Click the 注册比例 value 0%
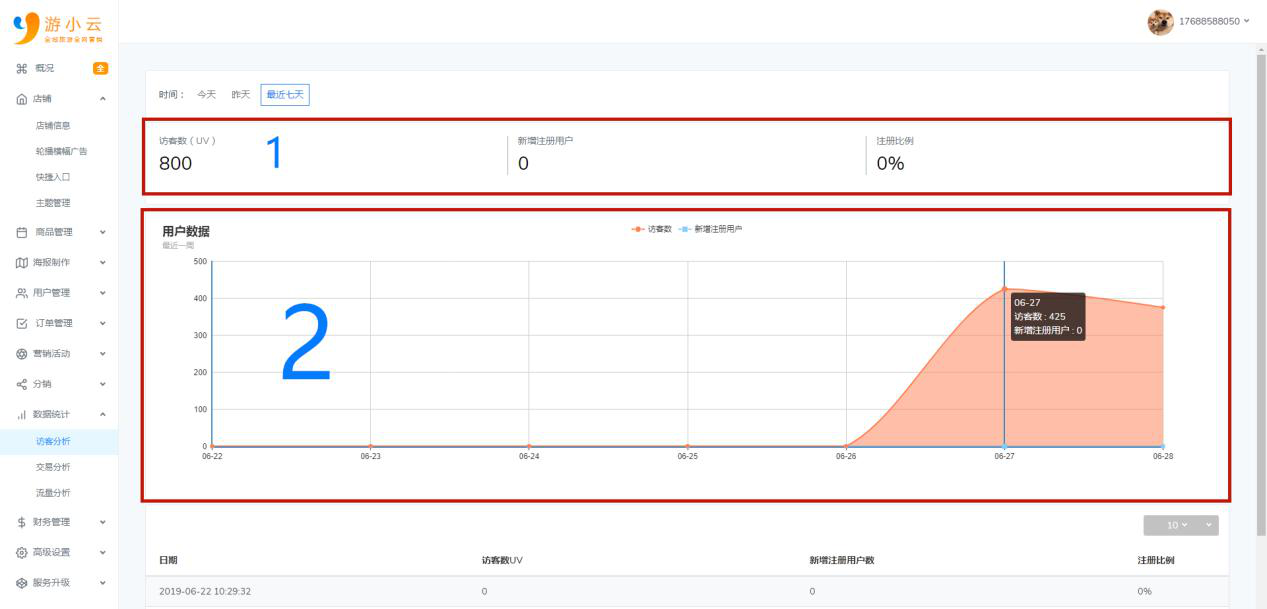Image resolution: width=1267 pixels, height=609 pixels. [x=890, y=164]
